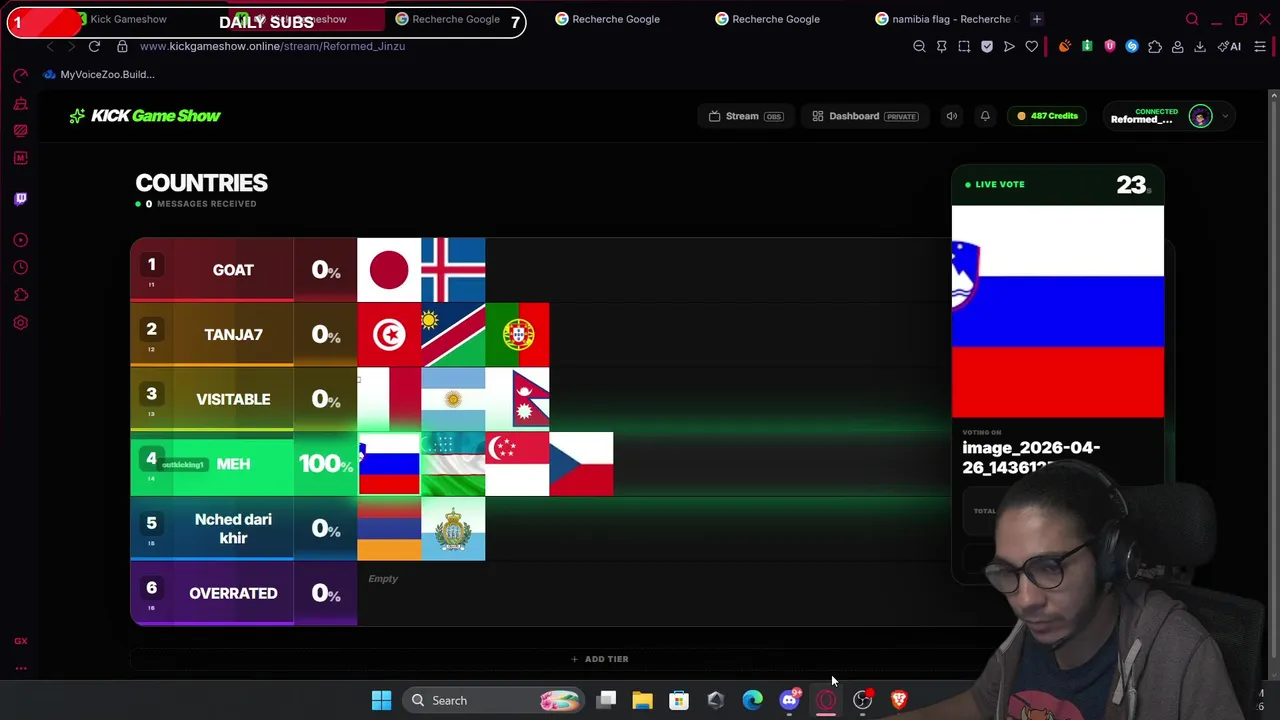Image resolution: width=1280 pixels, height=720 pixels.
Task: Open the Windows Start menu
Action: [x=381, y=700]
